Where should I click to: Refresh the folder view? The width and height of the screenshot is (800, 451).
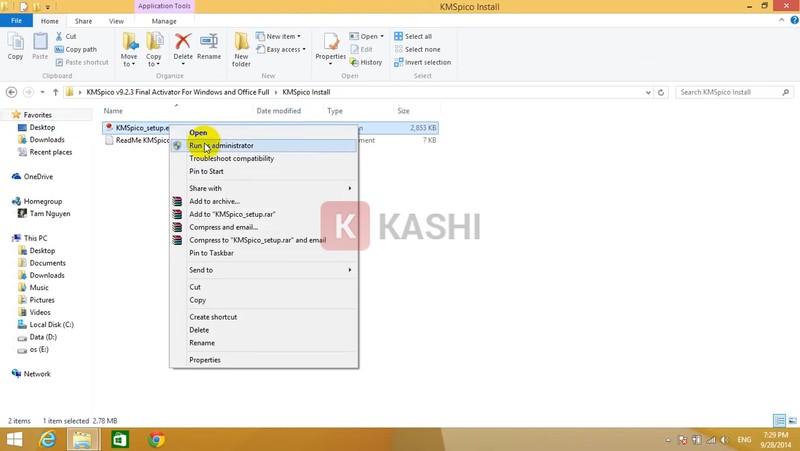[661, 92]
